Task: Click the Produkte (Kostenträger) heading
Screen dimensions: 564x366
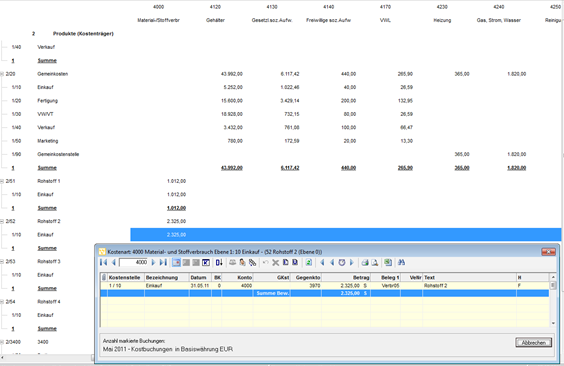Action: (83, 34)
